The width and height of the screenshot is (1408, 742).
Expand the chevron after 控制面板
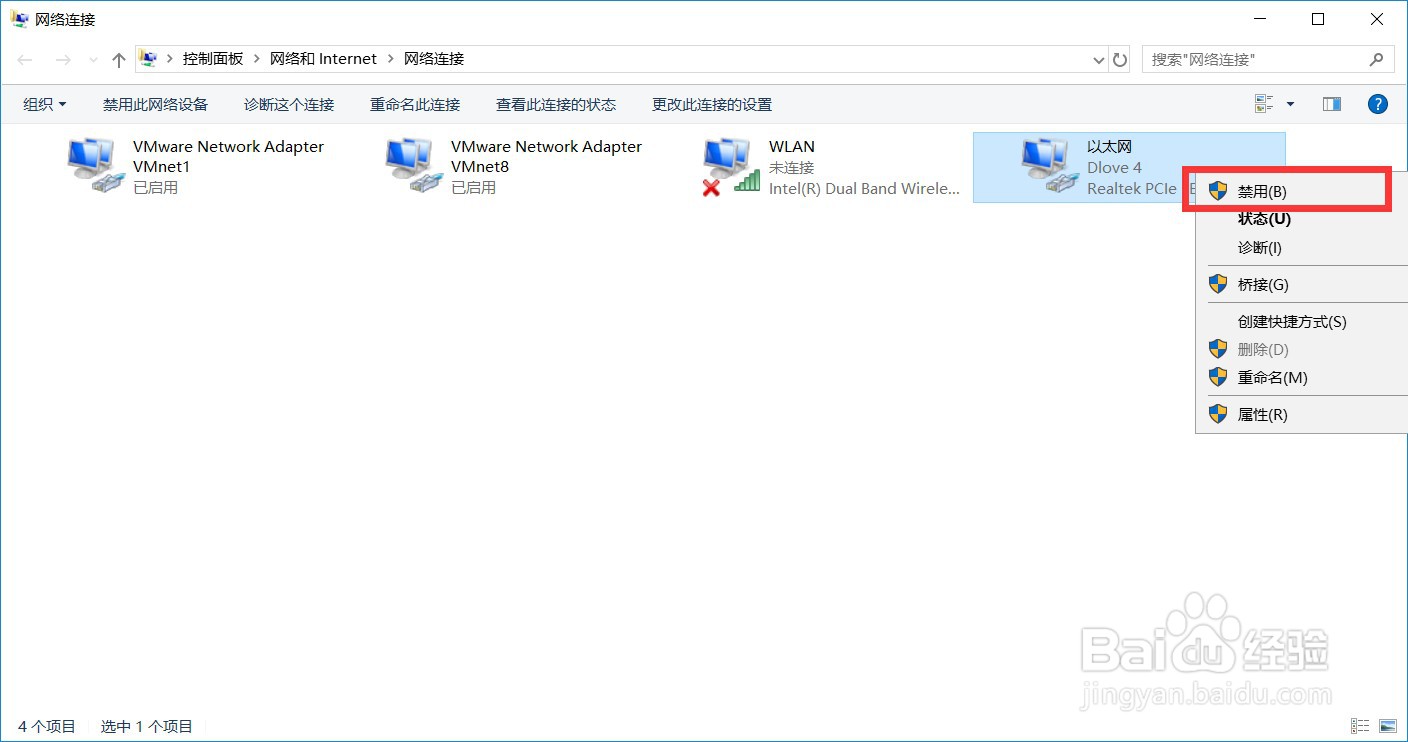pos(257,59)
